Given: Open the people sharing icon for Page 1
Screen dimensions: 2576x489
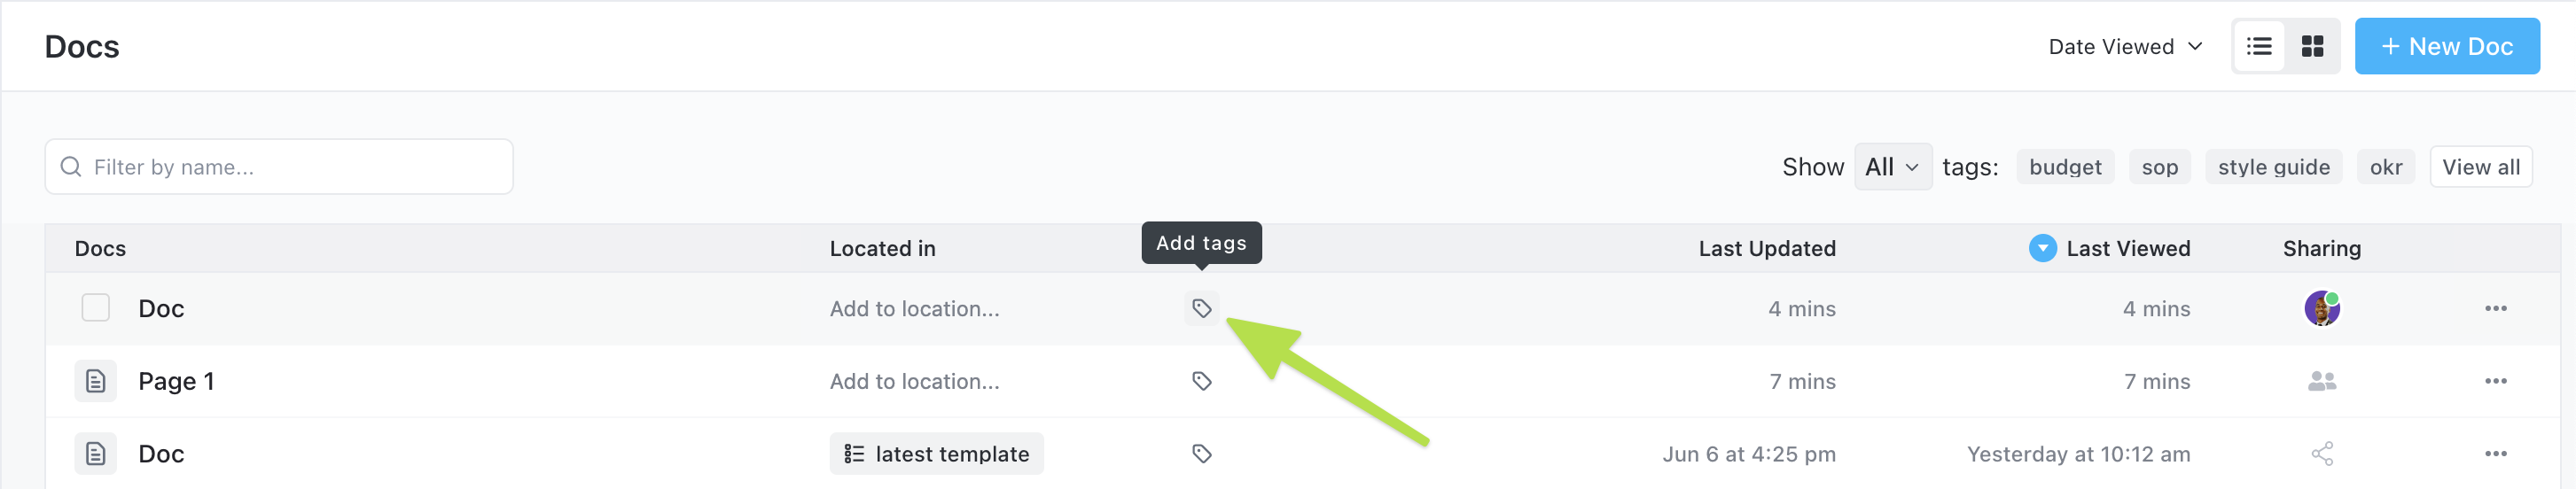Looking at the screenshot, I should [x=2321, y=381].
